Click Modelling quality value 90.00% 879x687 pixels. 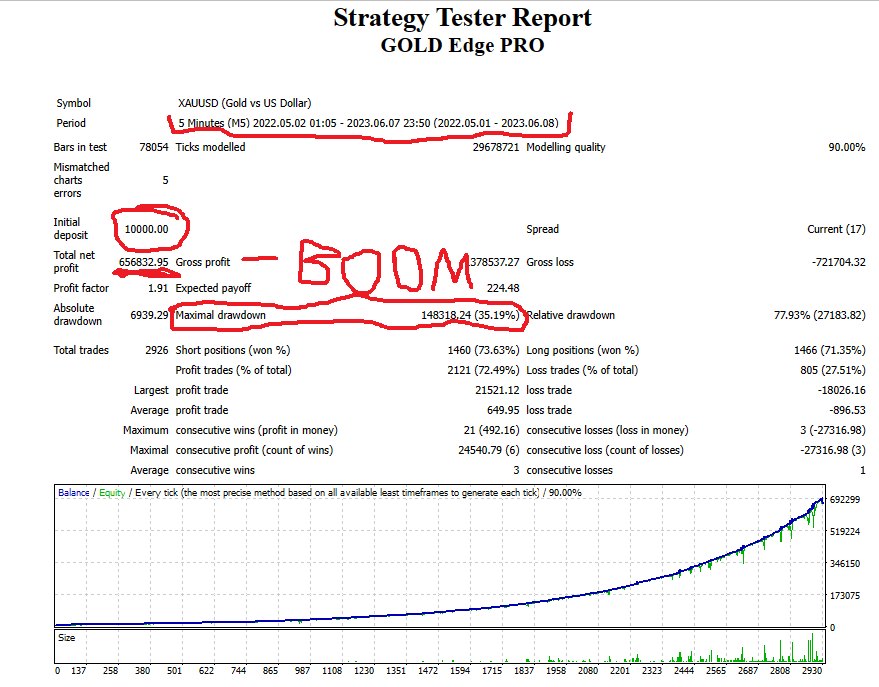click(x=846, y=147)
